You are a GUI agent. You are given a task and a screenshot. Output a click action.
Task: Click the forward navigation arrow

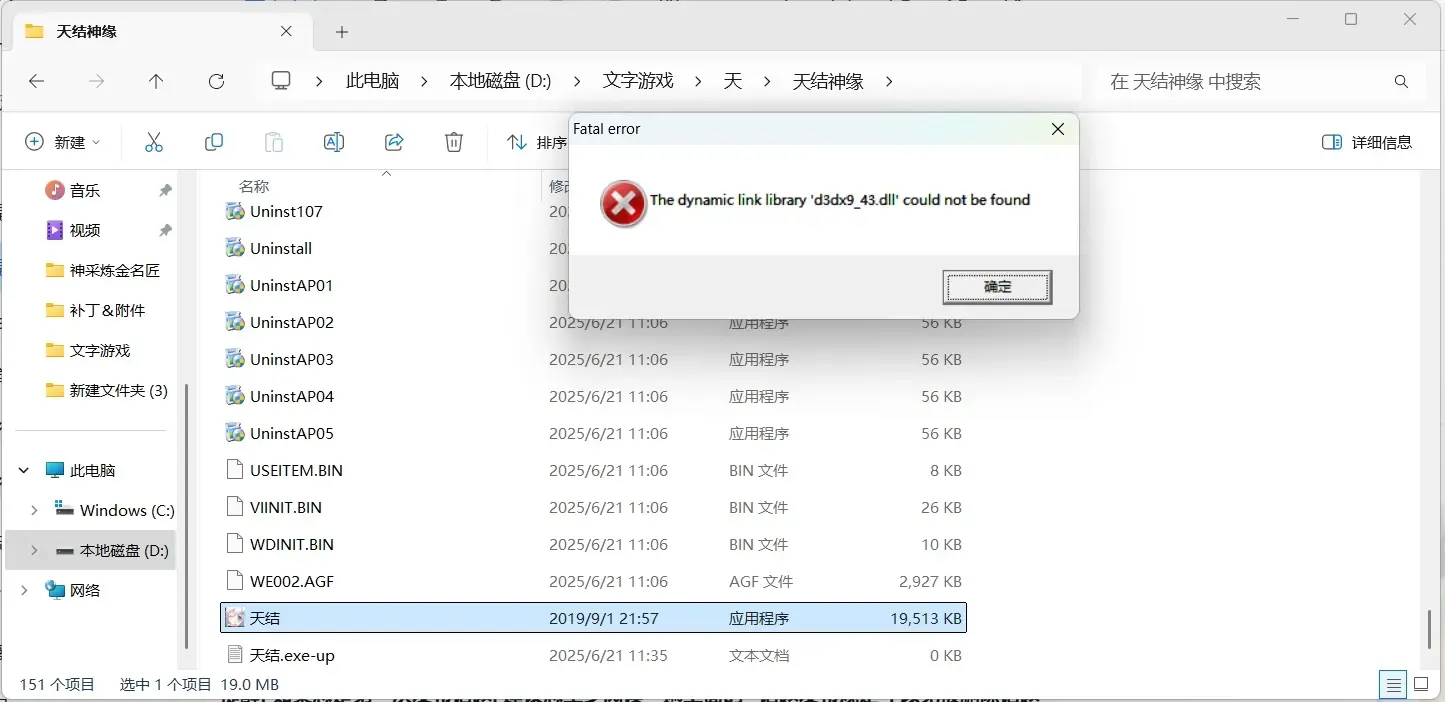tap(97, 82)
